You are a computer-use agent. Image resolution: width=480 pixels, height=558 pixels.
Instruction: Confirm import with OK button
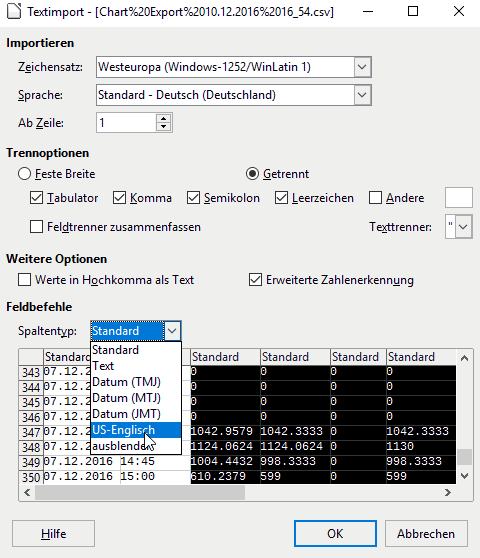pos(335,533)
